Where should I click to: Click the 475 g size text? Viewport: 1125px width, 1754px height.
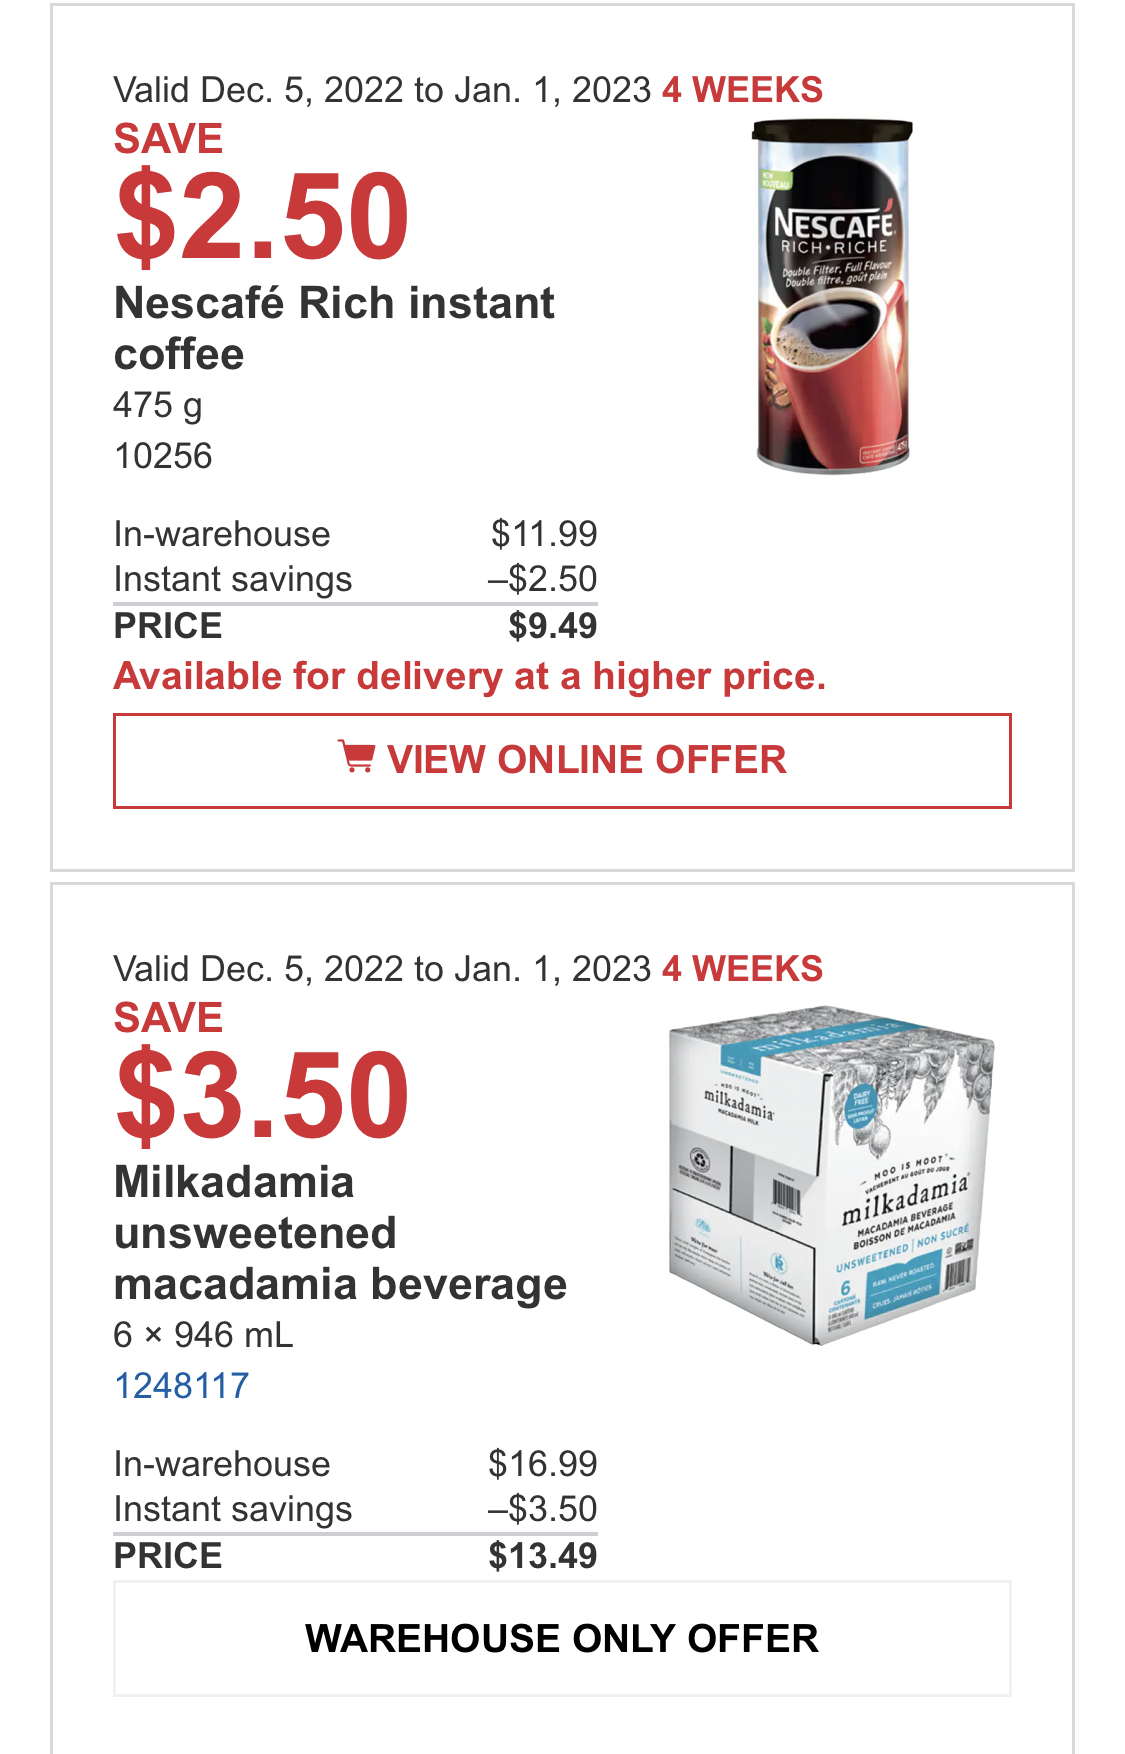(158, 406)
